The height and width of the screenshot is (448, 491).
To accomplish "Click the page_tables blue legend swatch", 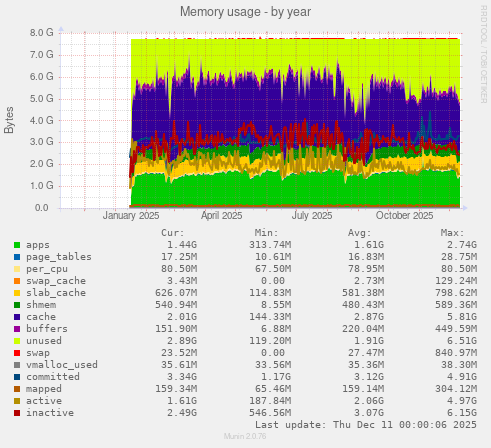I will tap(17, 257).
